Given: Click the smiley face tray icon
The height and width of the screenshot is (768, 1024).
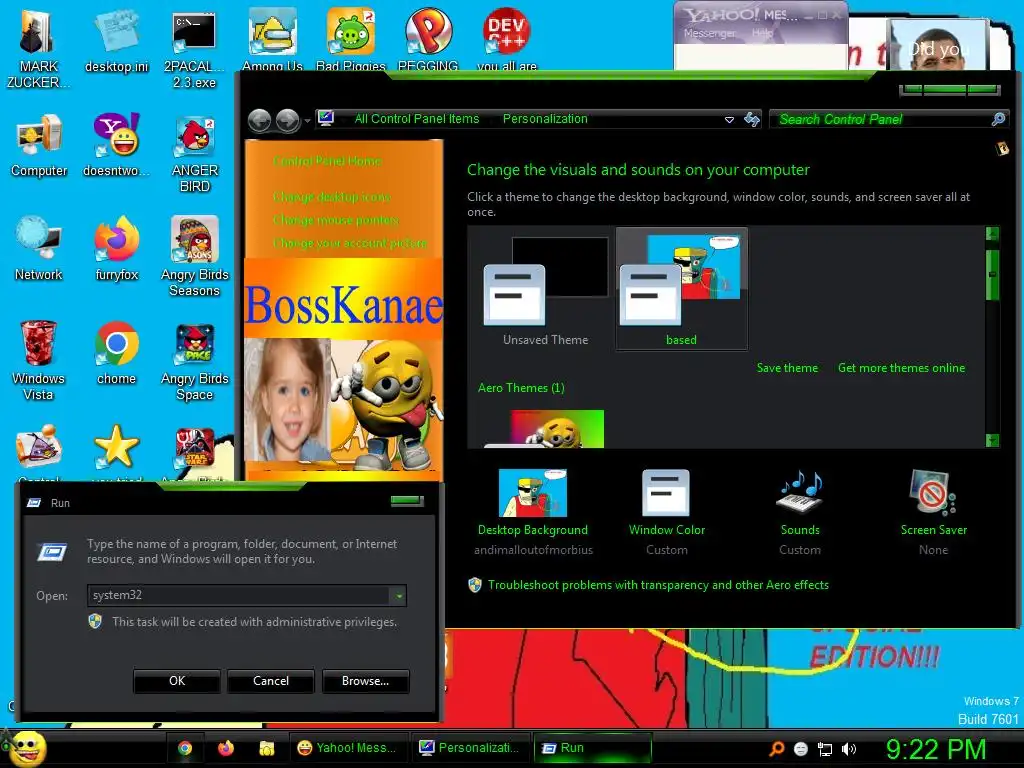Looking at the screenshot, I should [x=801, y=749].
